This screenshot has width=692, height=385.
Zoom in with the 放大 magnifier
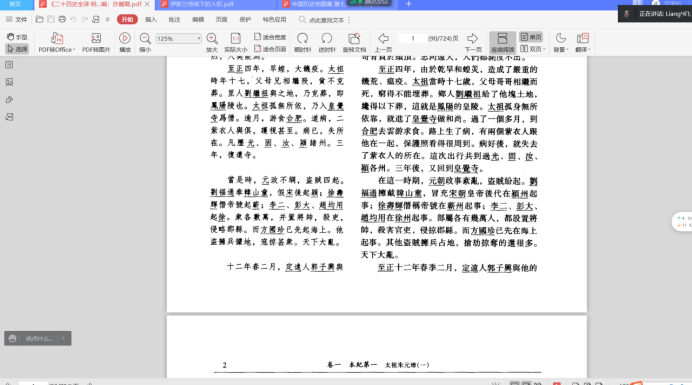tap(212, 43)
